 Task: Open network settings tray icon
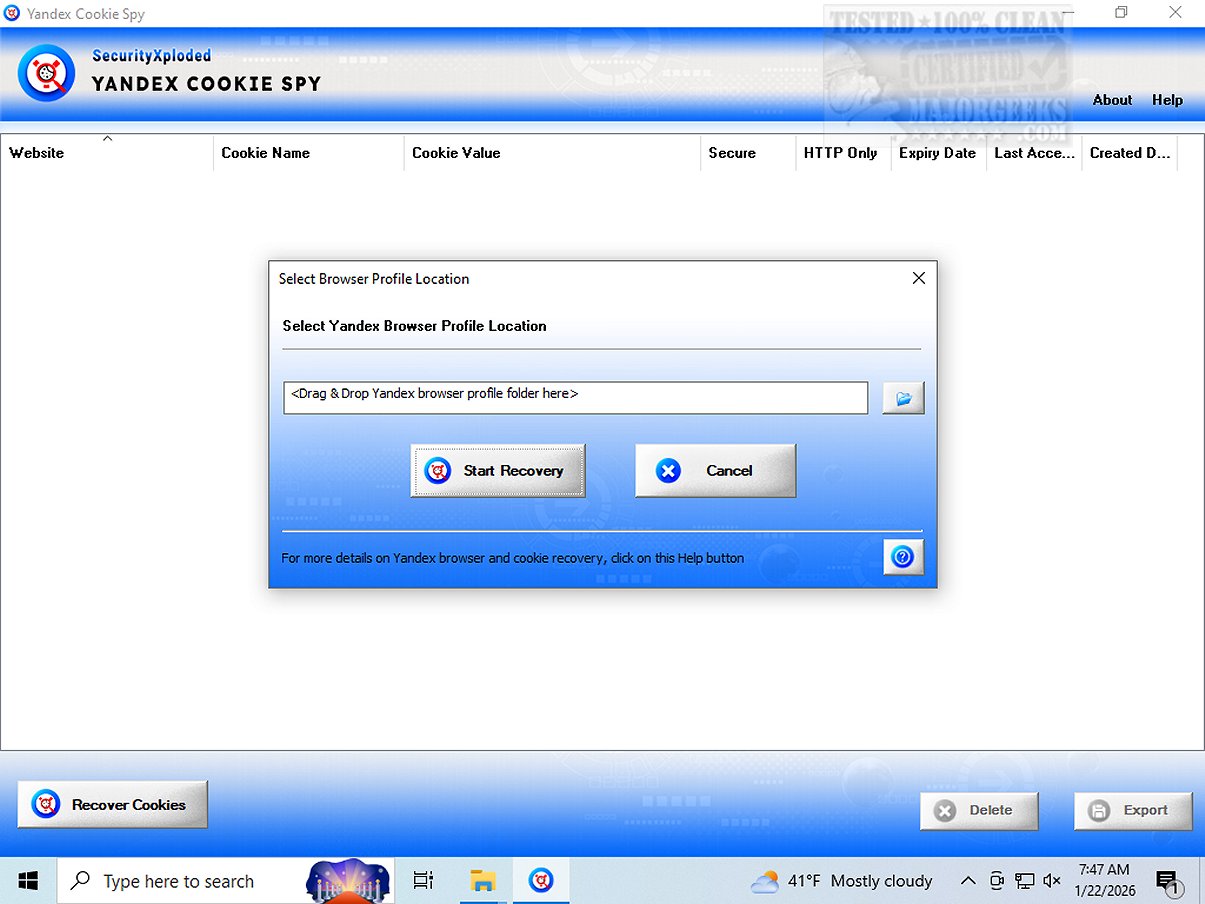point(1024,881)
